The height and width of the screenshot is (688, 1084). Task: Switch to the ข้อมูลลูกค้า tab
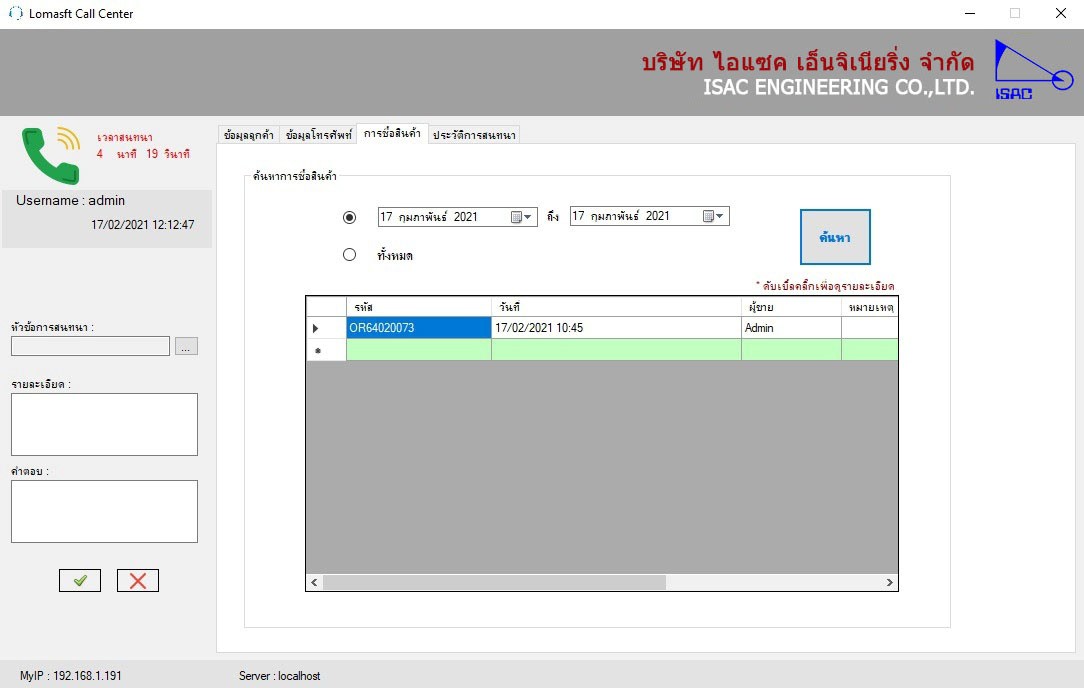249,135
